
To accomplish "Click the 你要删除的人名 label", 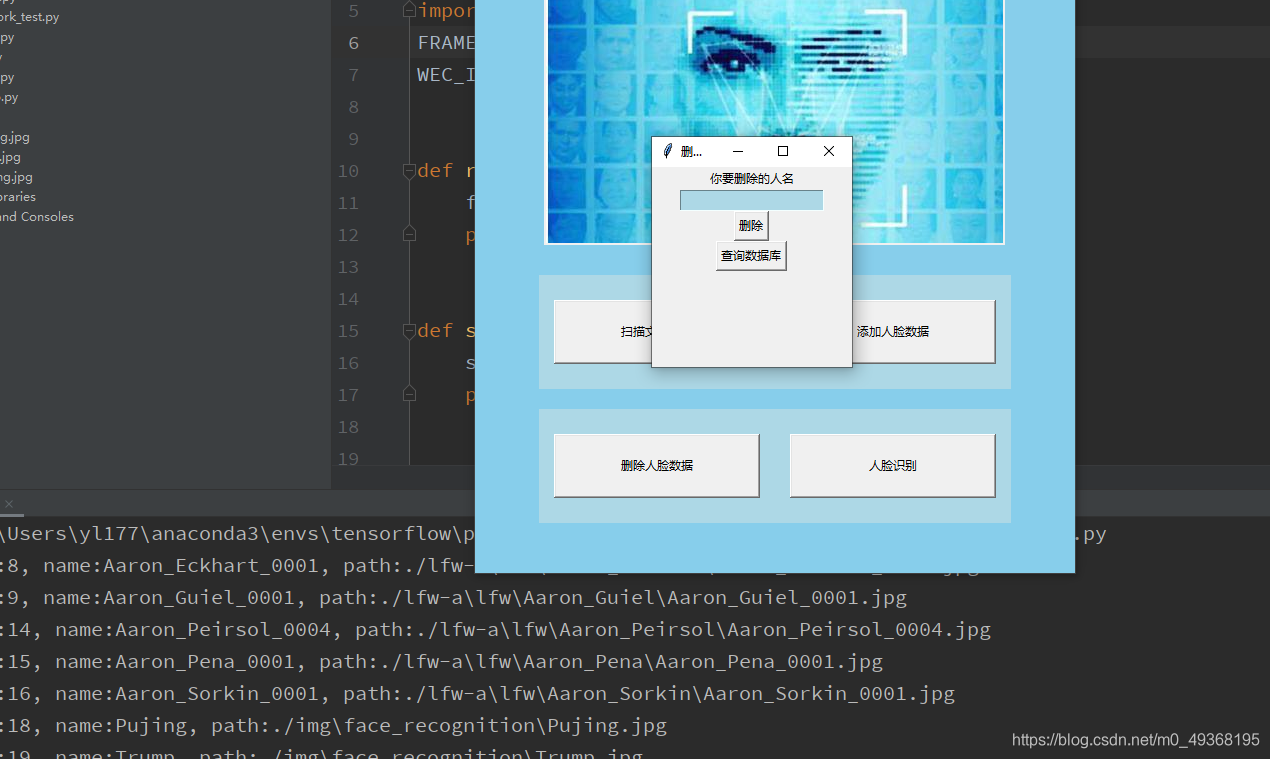I will click(751, 178).
